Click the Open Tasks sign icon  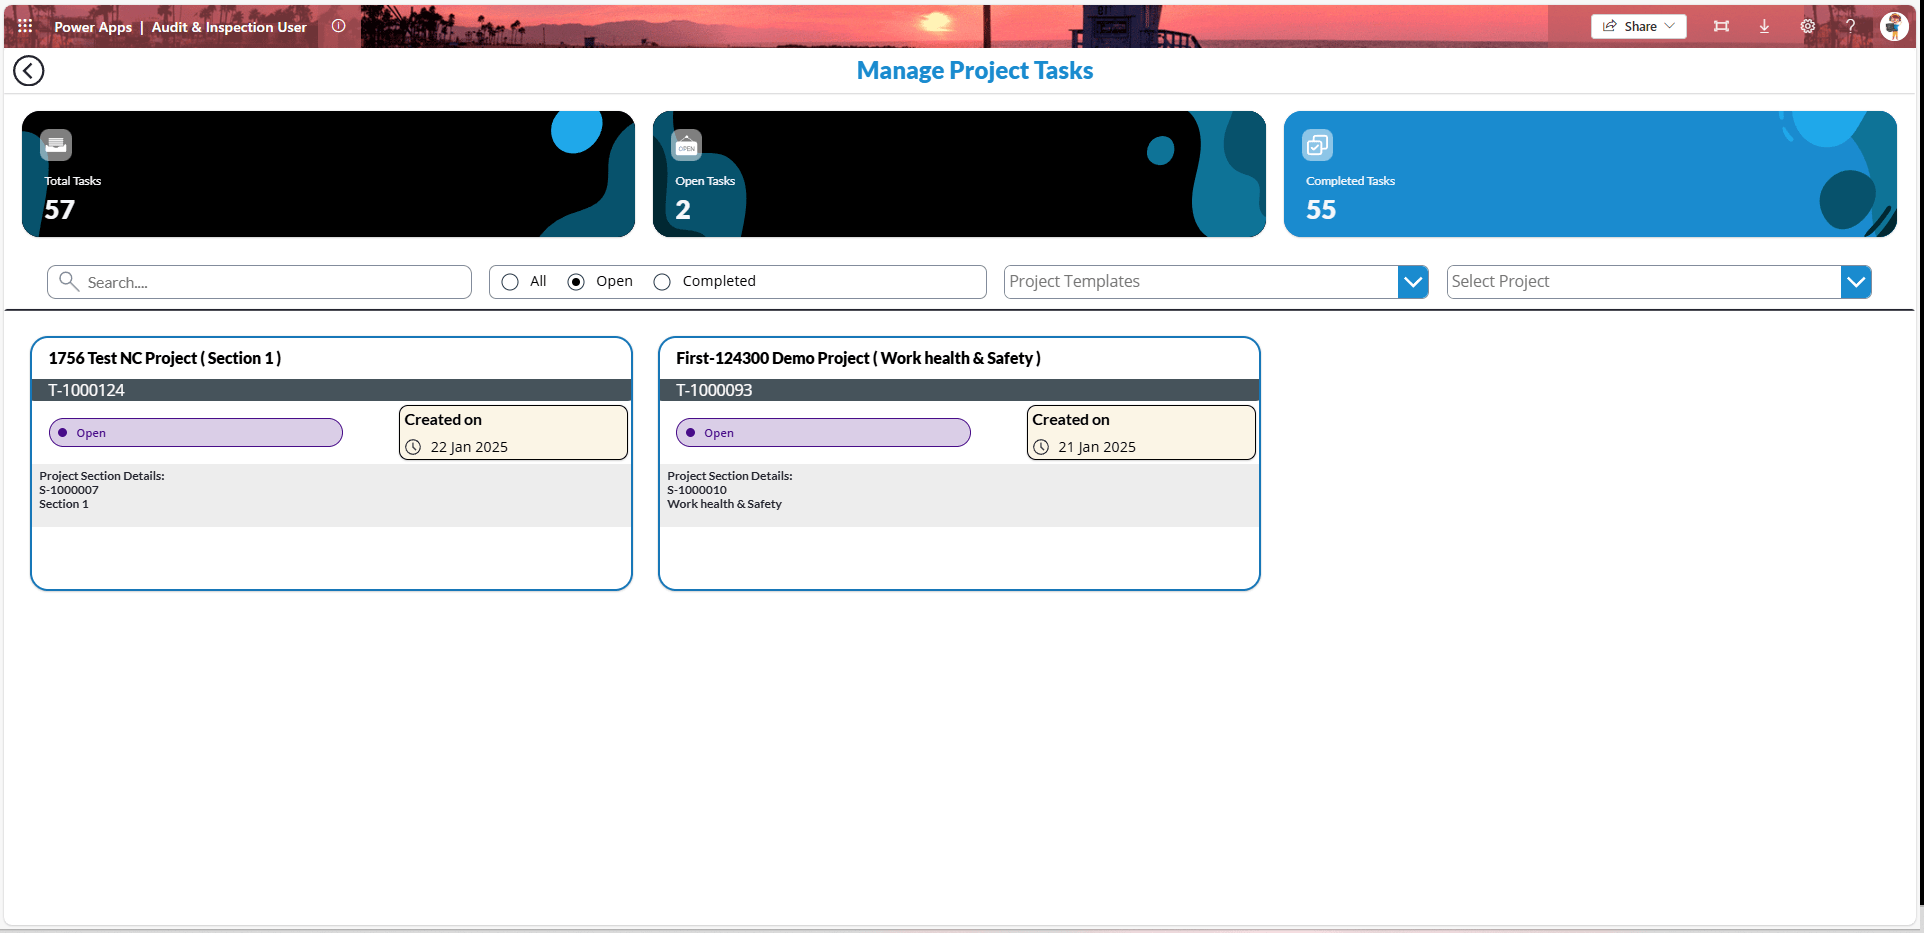686,145
